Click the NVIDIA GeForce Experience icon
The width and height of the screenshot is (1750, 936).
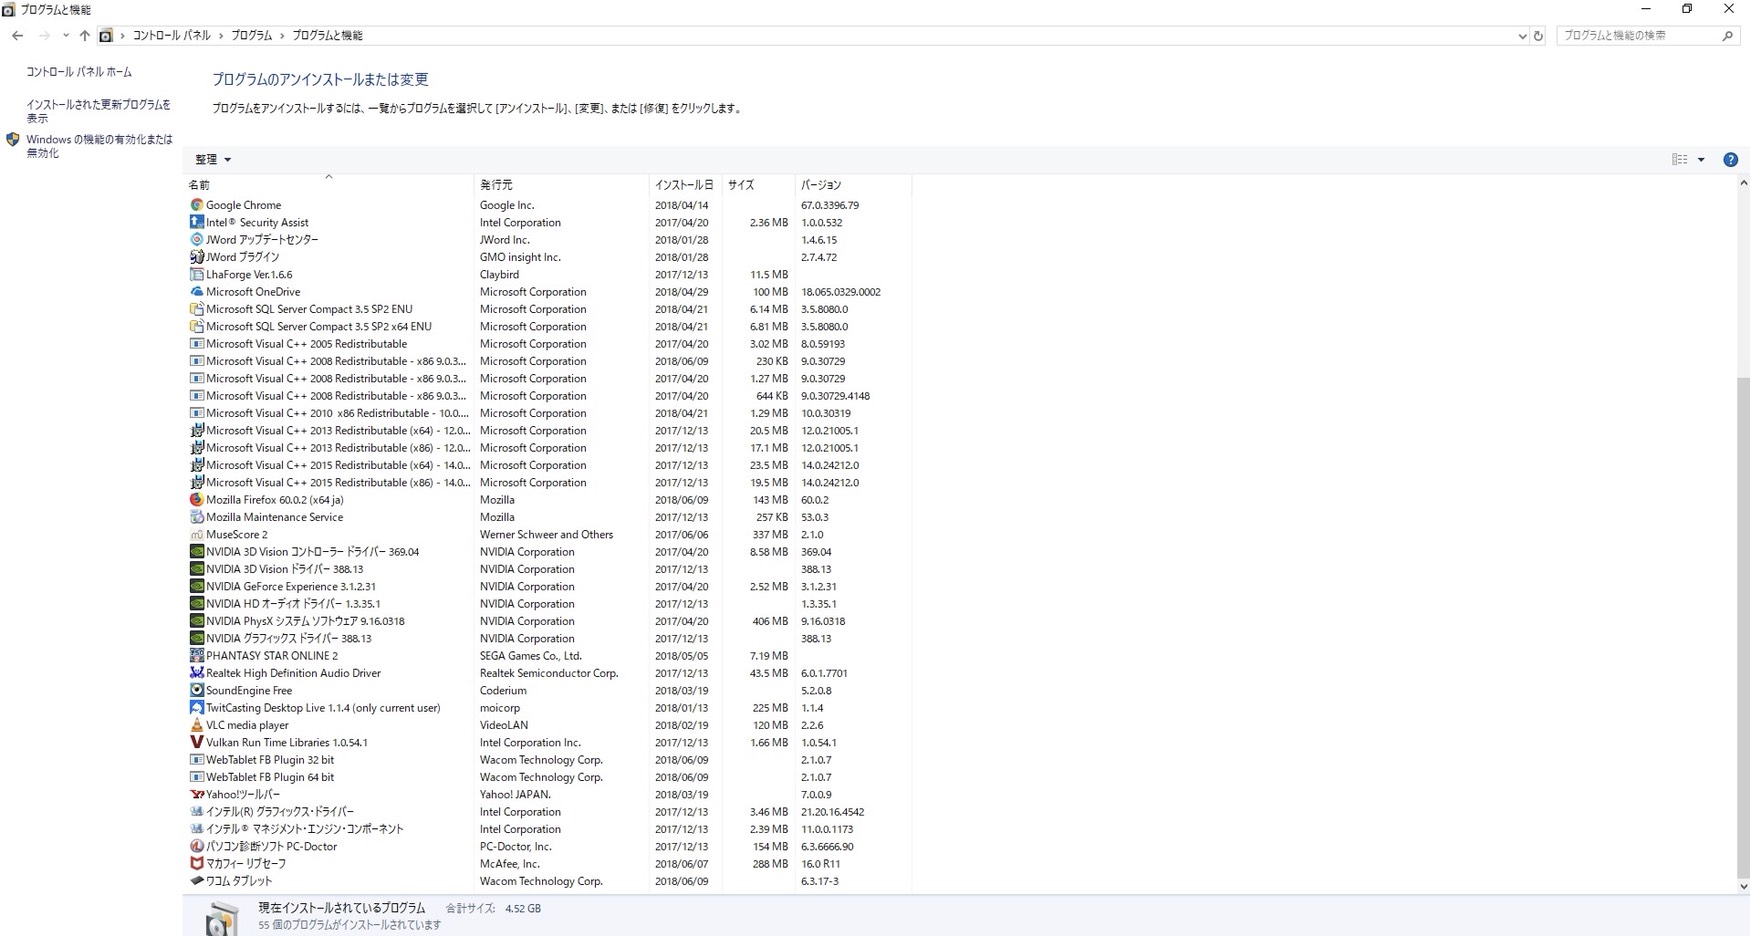(197, 586)
